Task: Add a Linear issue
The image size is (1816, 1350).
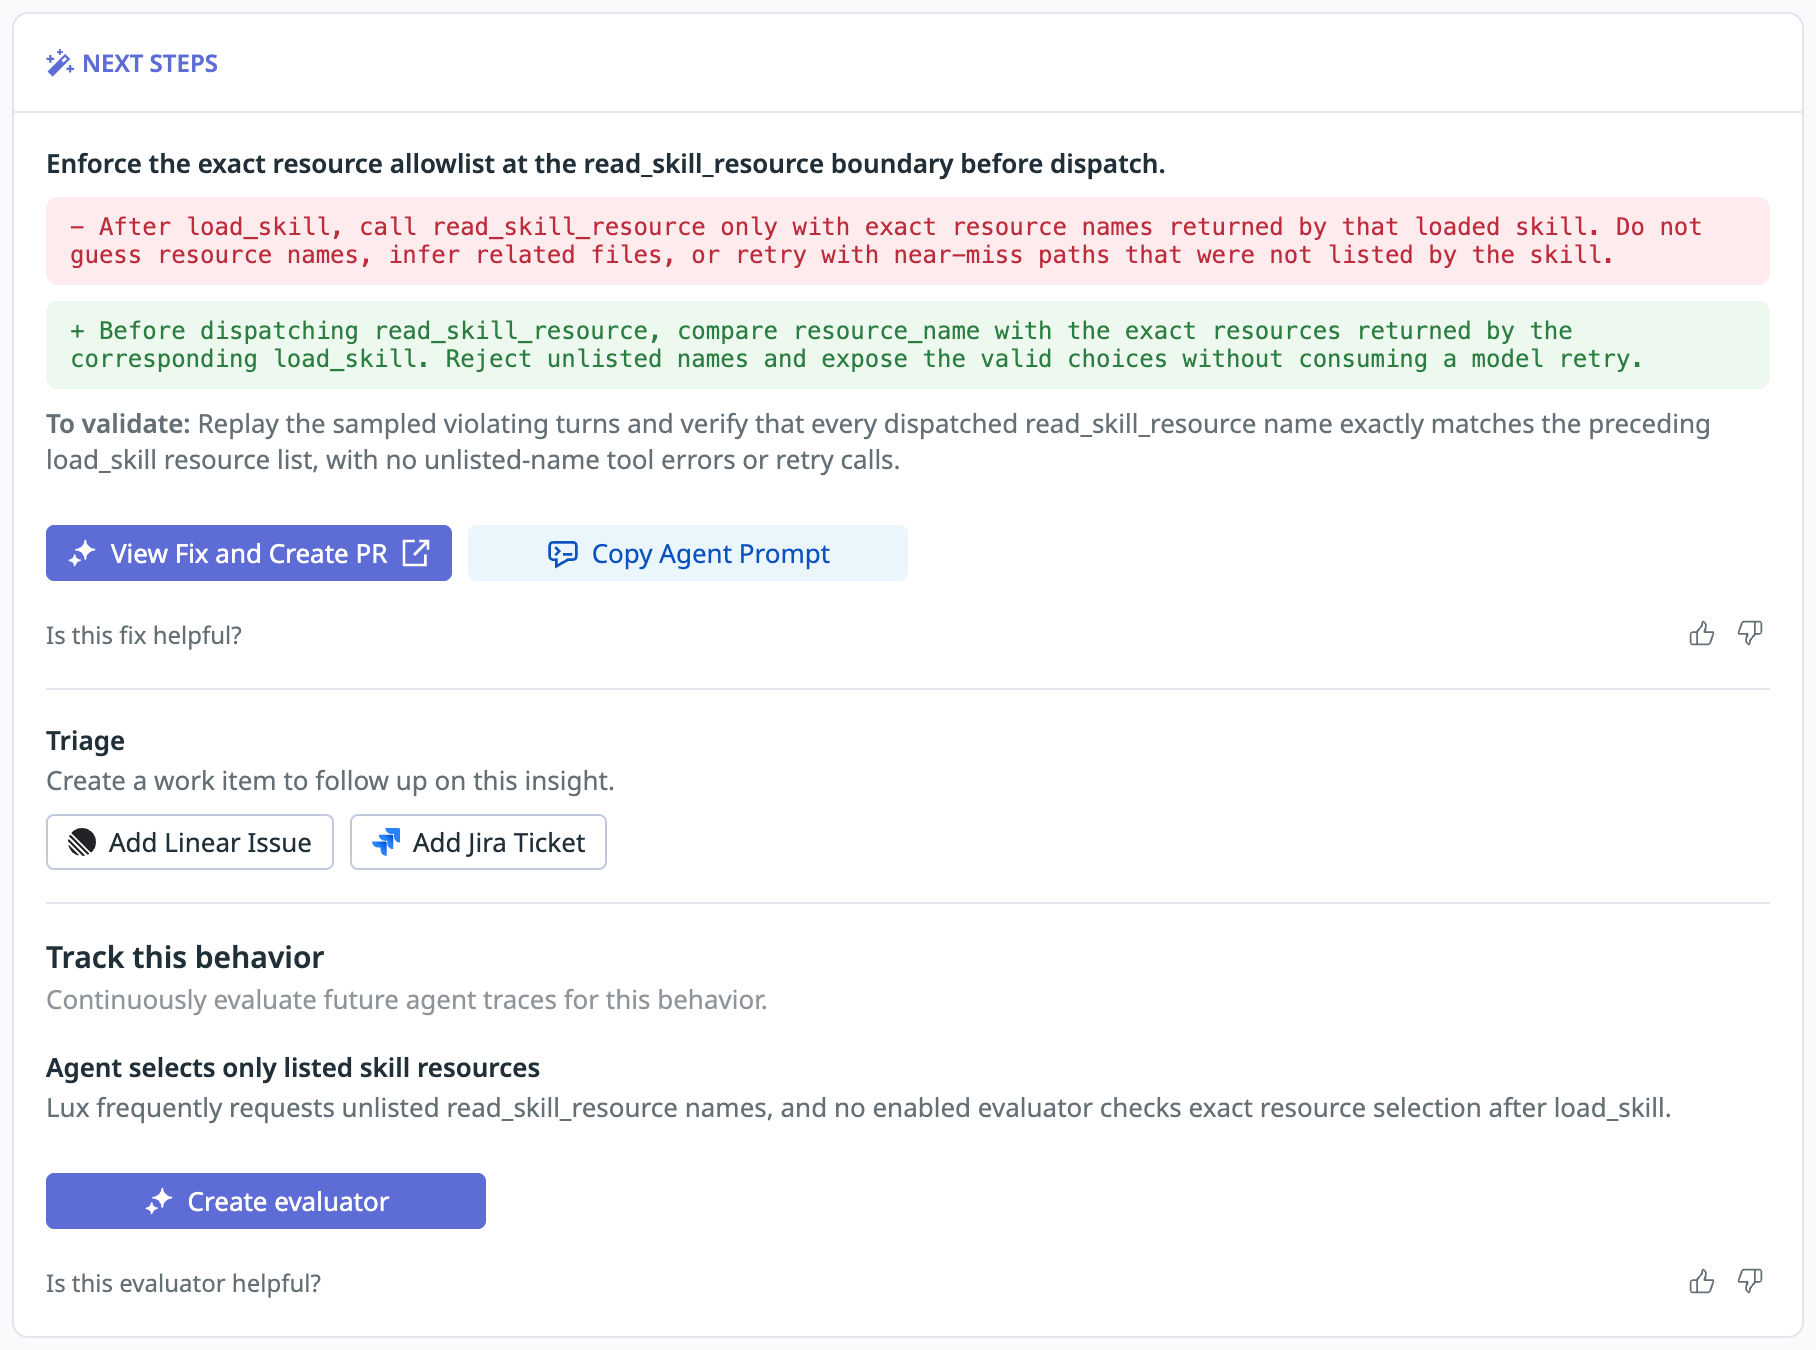Action: tap(190, 842)
